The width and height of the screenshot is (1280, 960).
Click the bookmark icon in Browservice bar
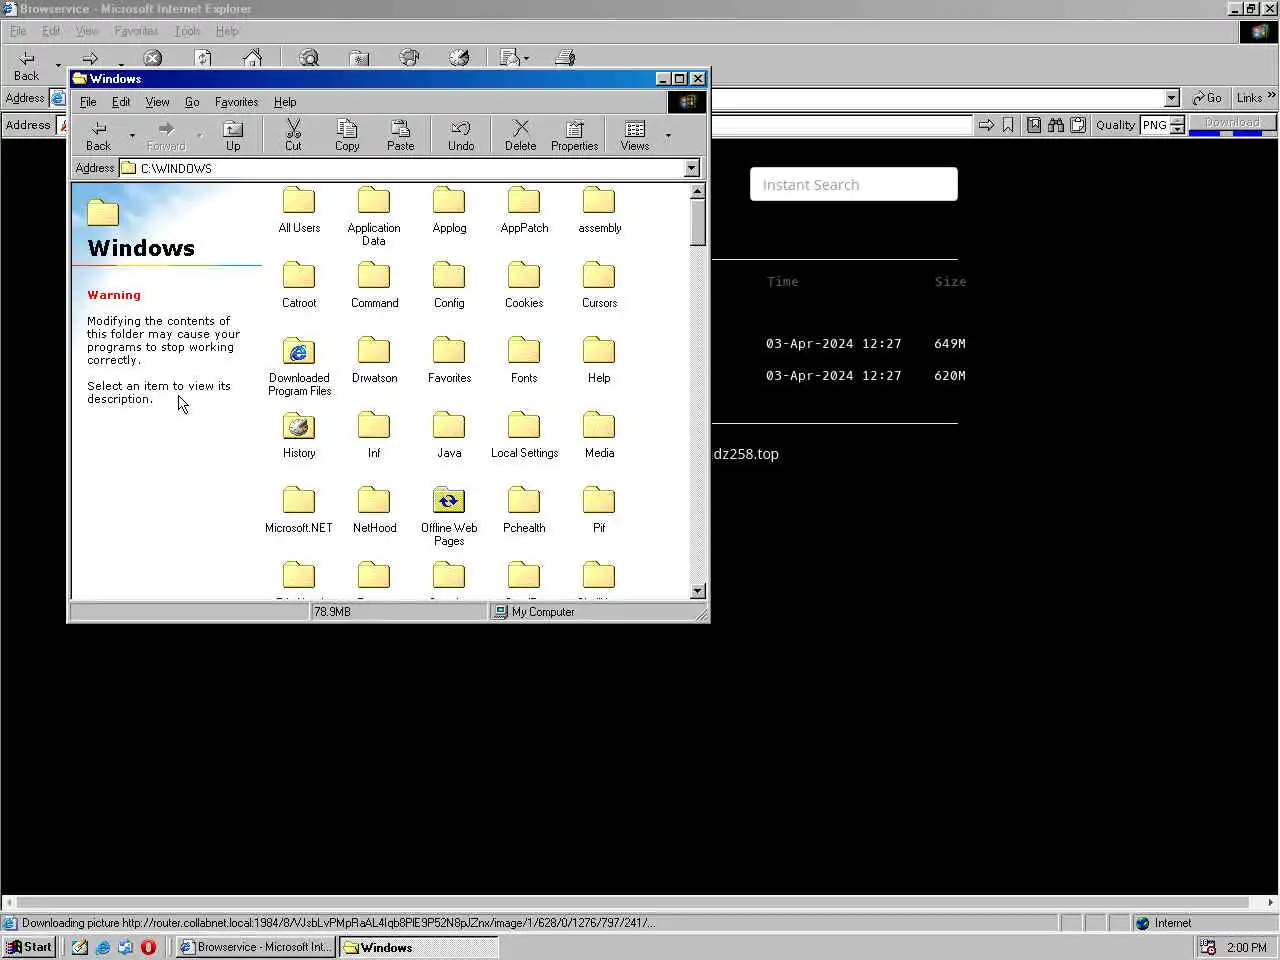coord(1008,125)
